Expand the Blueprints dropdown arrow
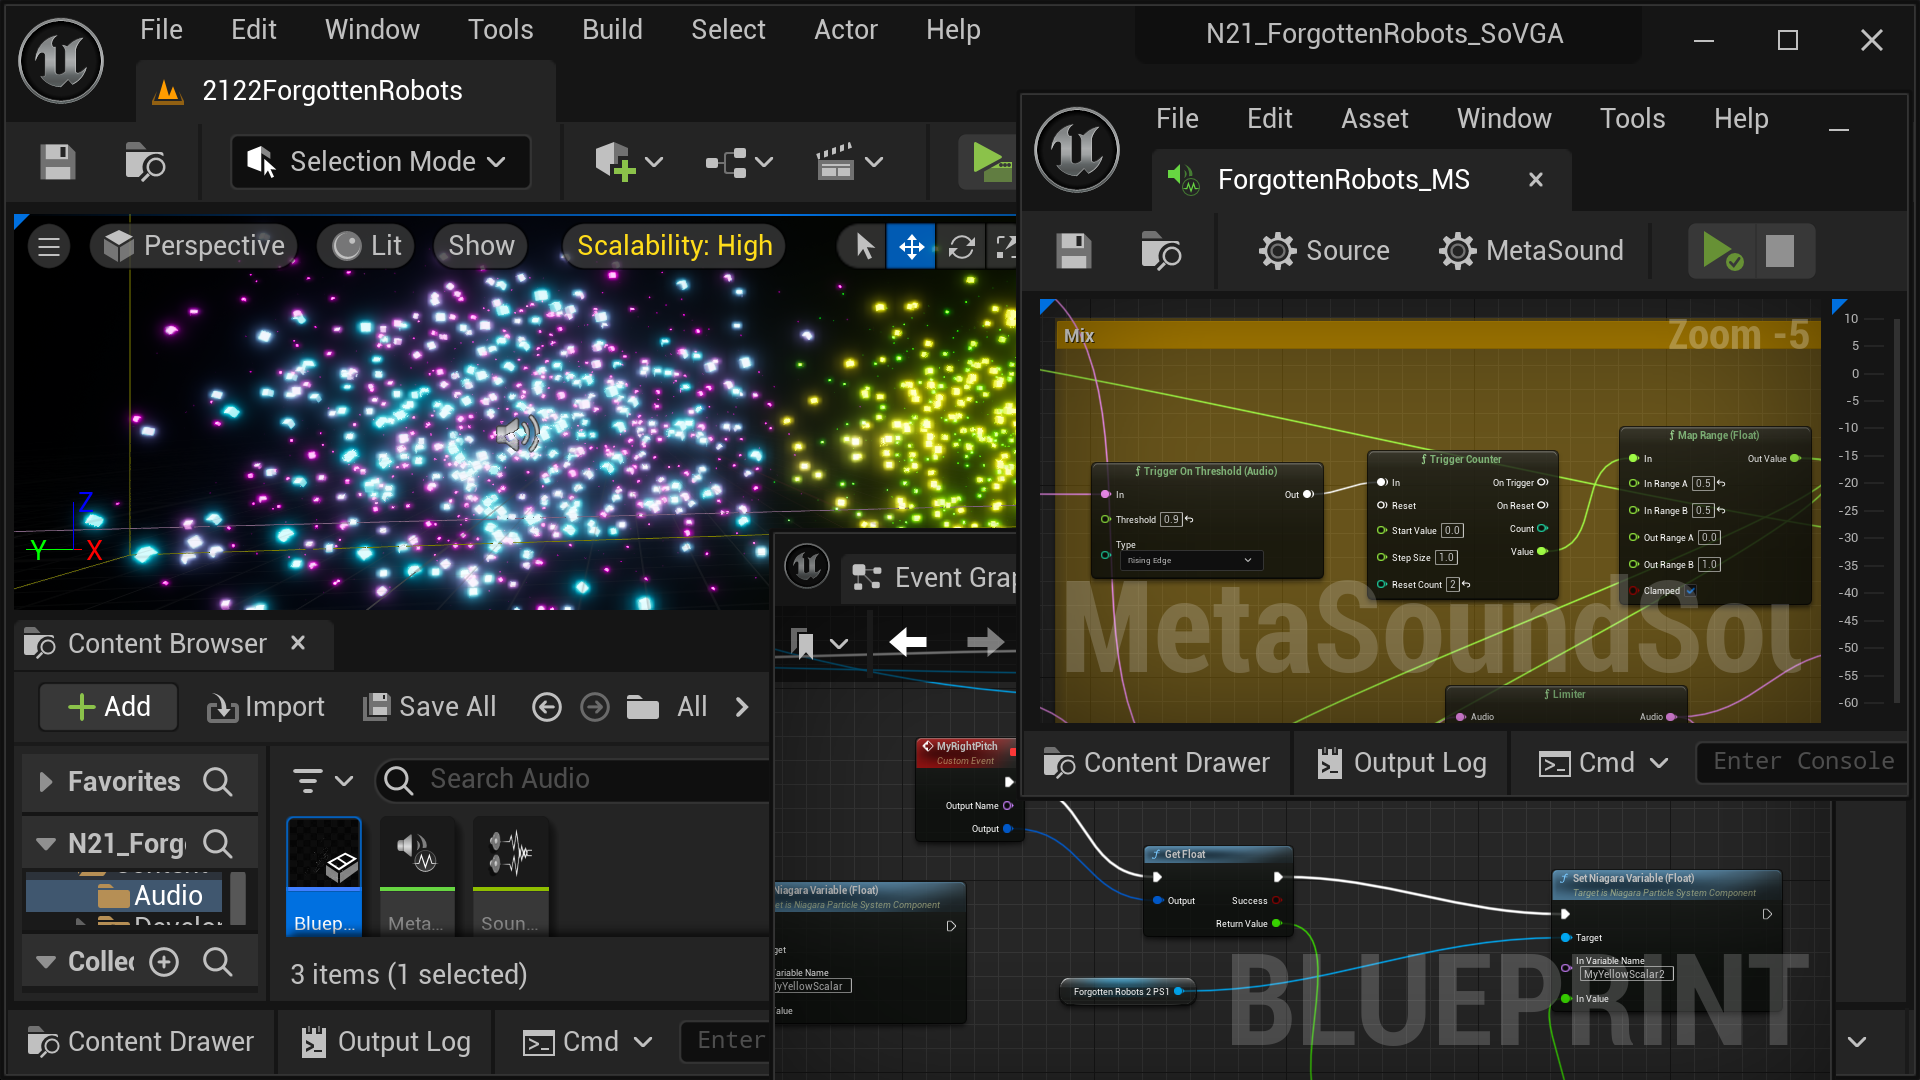Viewport: 1920px width, 1080px height. point(764,162)
